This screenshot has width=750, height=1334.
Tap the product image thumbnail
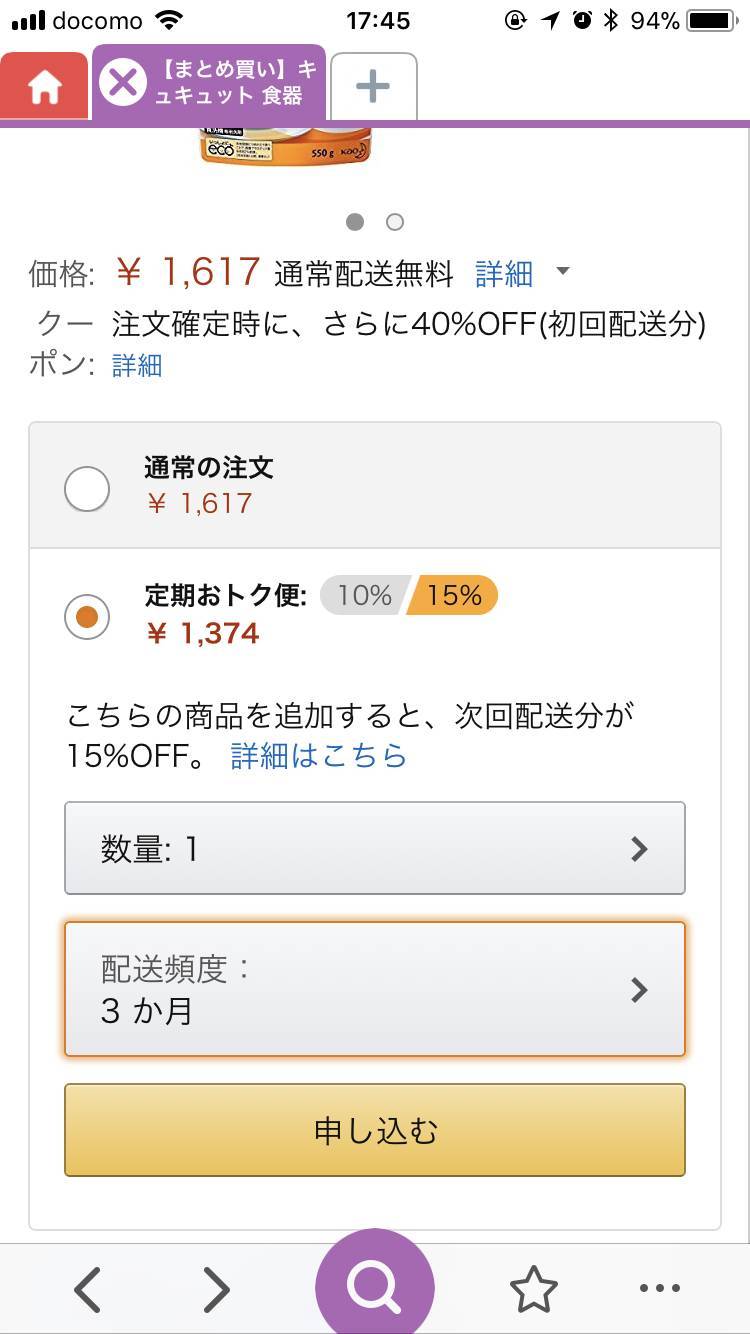coord(285,147)
